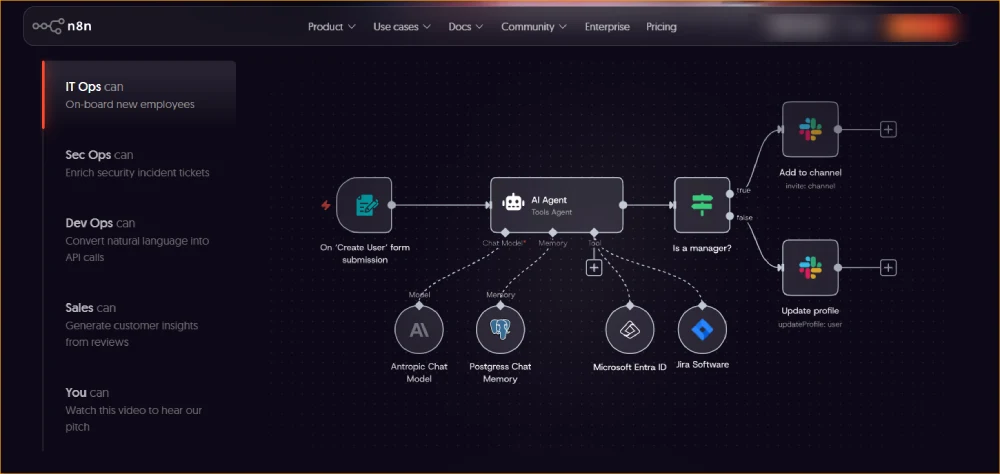Click the n8n logo in the header

tap(62, 27)
